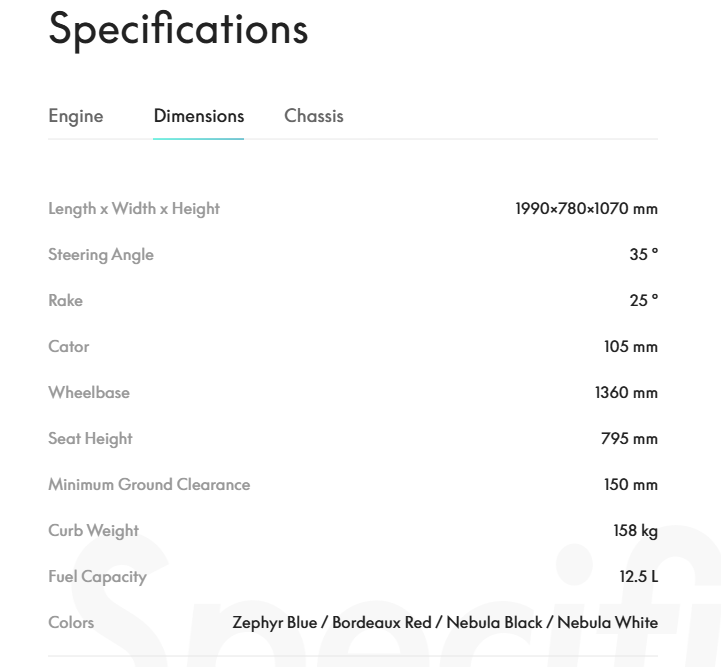The height and width of the screenshot is (667, 721).
Task: Click the Minimum Ground Clearance label
Action: (149, 485)
